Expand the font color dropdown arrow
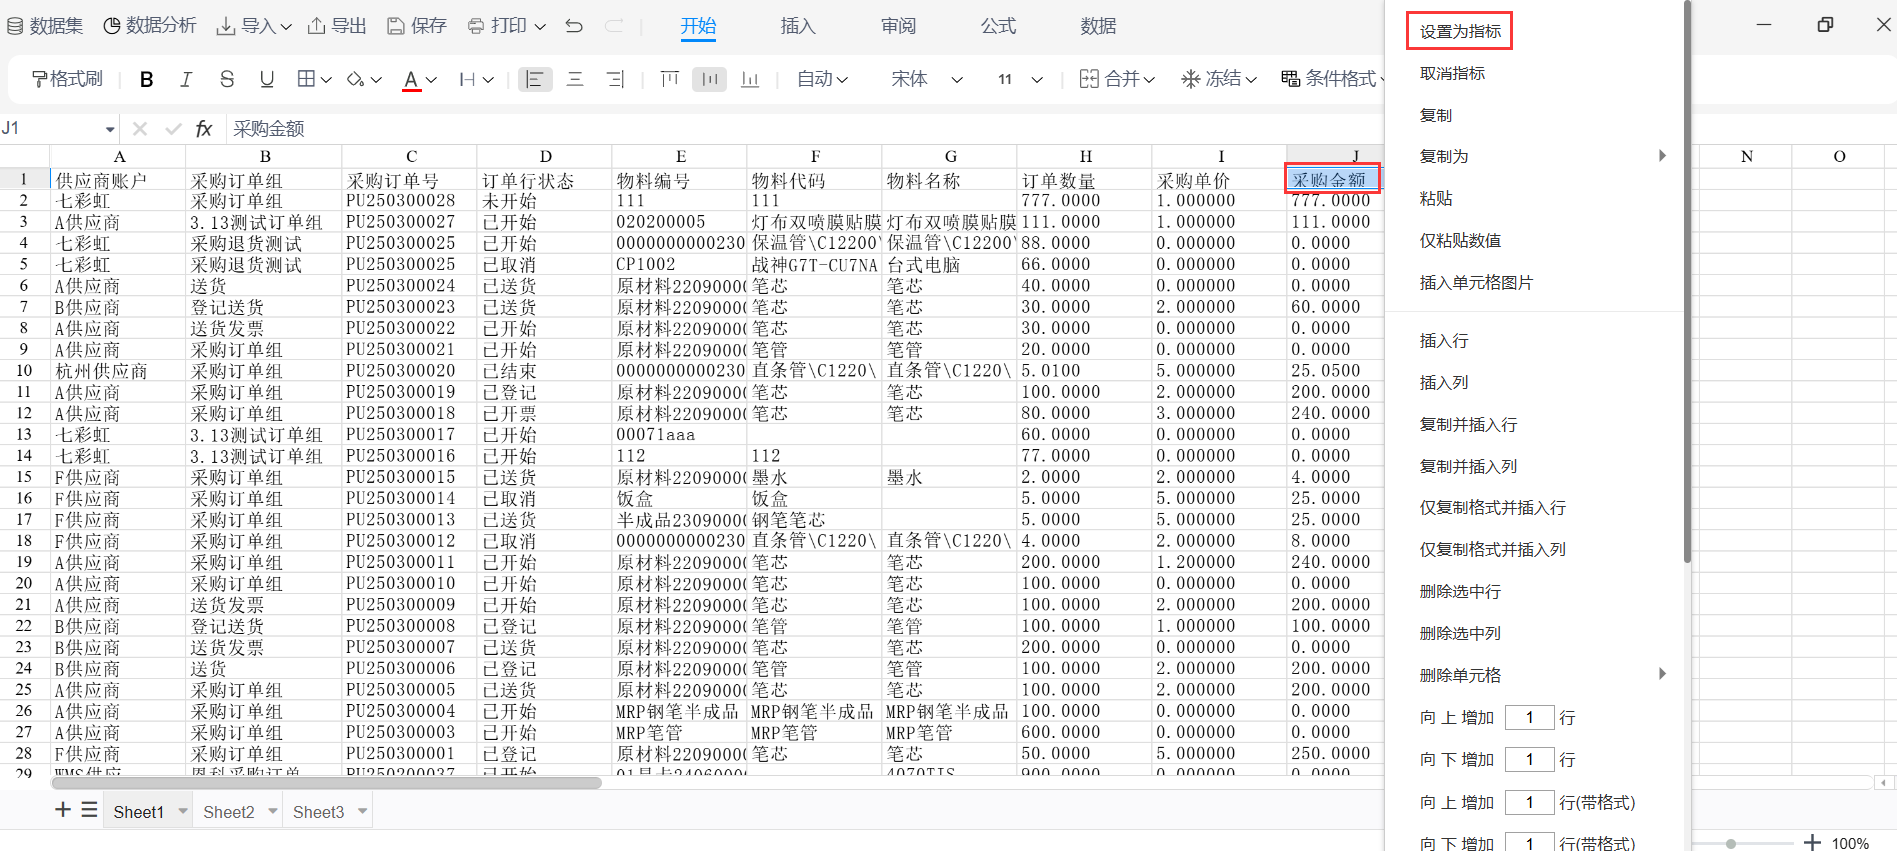The height and width of the screenshot is (851, 1897). 431,80
